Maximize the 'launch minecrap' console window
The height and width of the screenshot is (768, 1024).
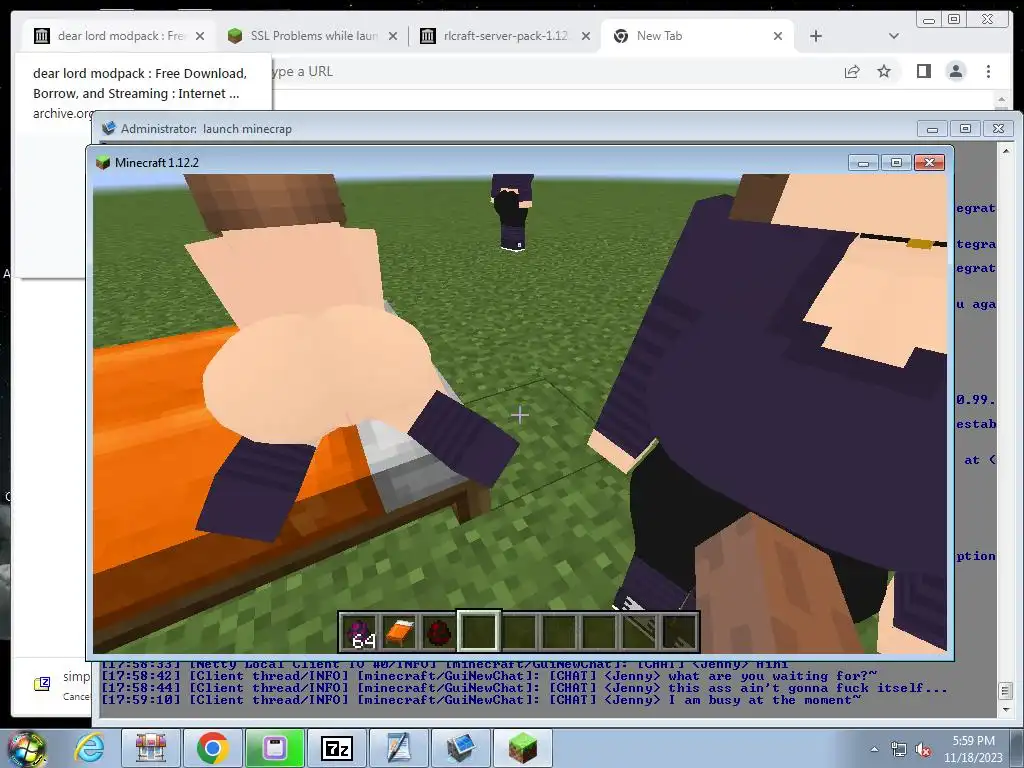tap(965, 129)
